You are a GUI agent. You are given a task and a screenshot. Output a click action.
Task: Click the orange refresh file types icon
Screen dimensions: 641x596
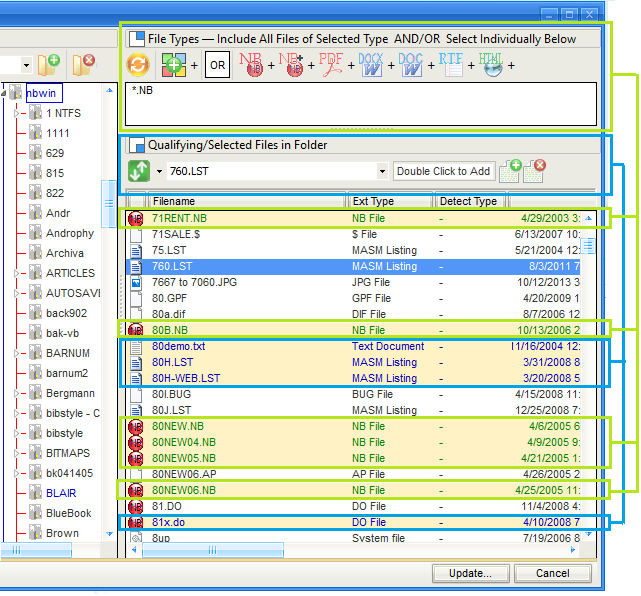pos(138,66)
